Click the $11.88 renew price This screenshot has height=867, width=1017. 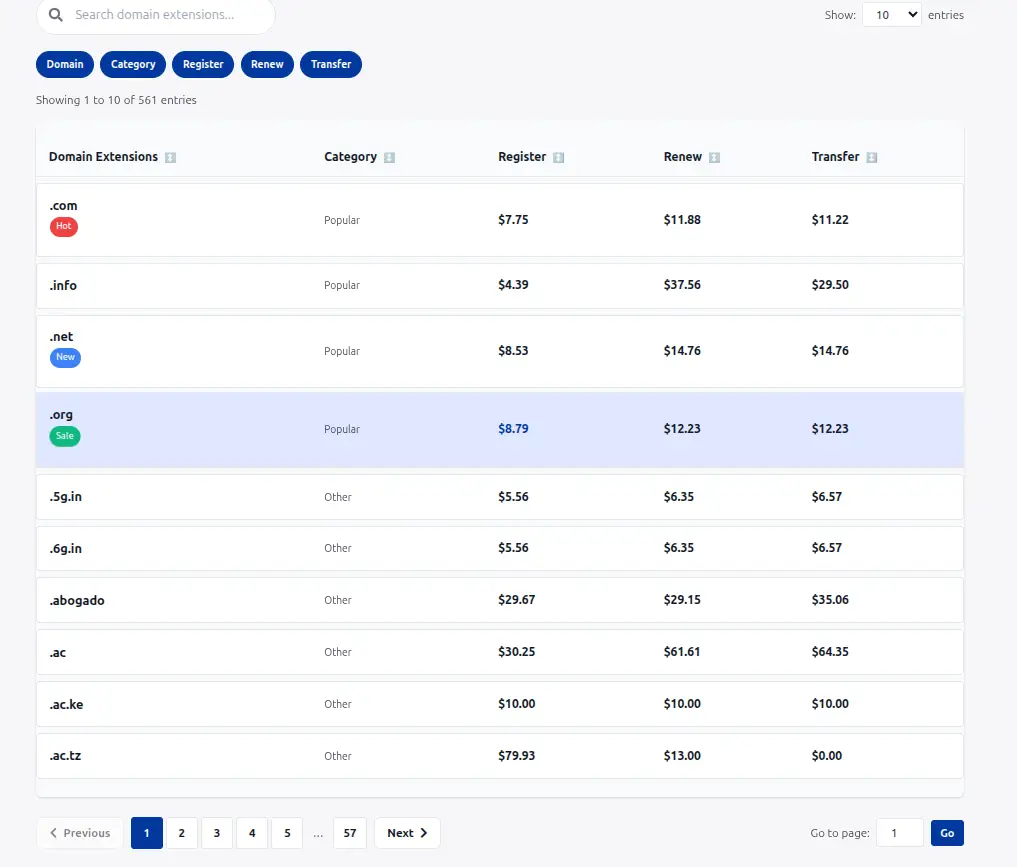tap(682, 220)
